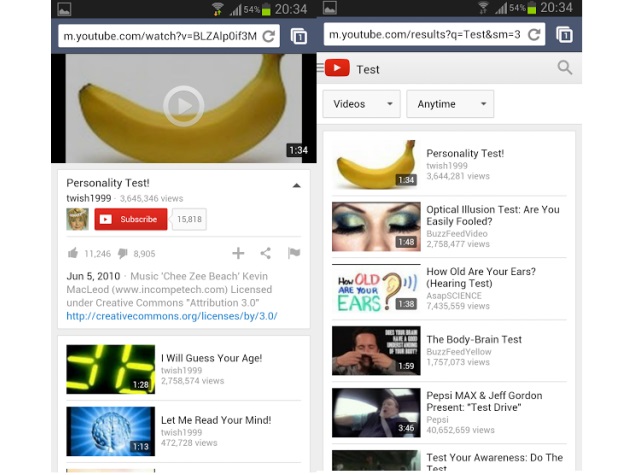Screen dimensions: 635x475
Task: Click '7,435,559 views' text
Action: [458, 306]
